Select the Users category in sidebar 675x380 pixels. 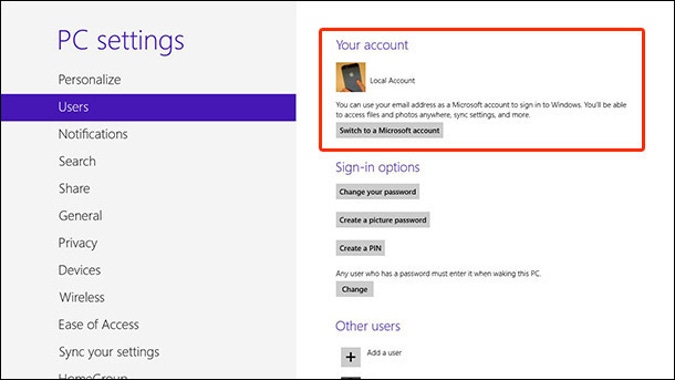[149, 107]
